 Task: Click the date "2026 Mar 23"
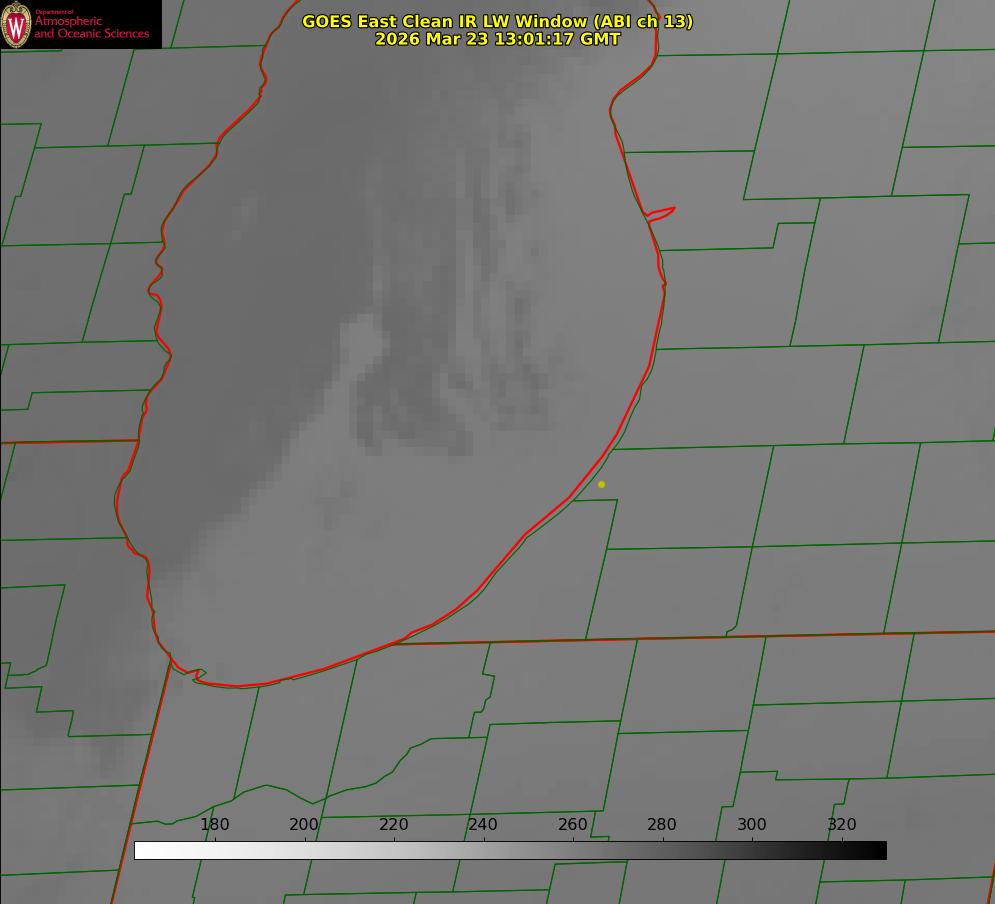click(x=431, y=39)
